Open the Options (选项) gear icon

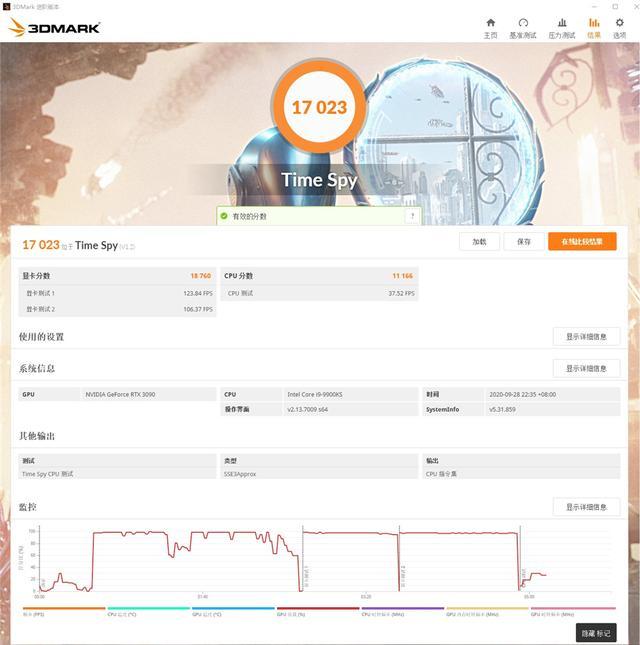[619, 23]
